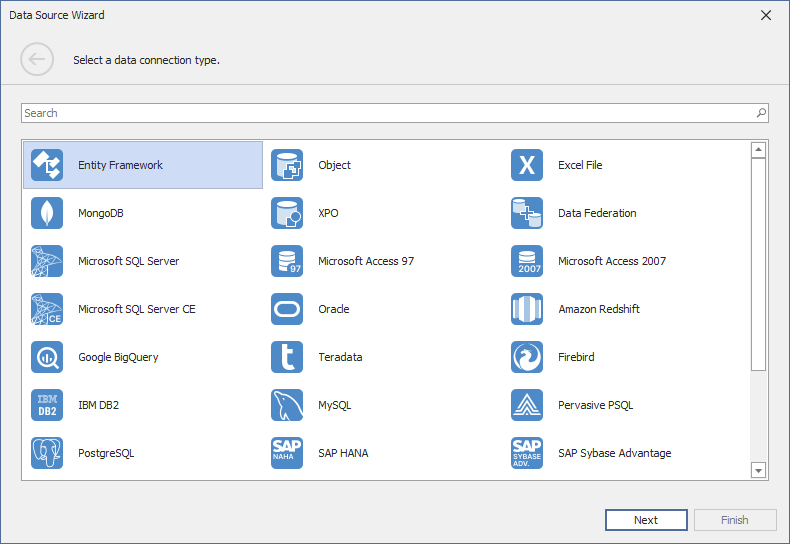Select the Data Federation icon
This screenshot has height=544, width=790.
click(x=526, y=213)
